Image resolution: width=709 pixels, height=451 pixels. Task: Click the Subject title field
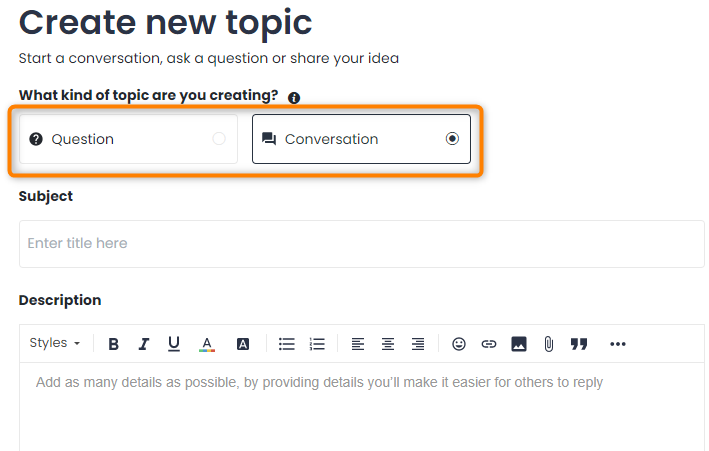[x=362, y=244]
